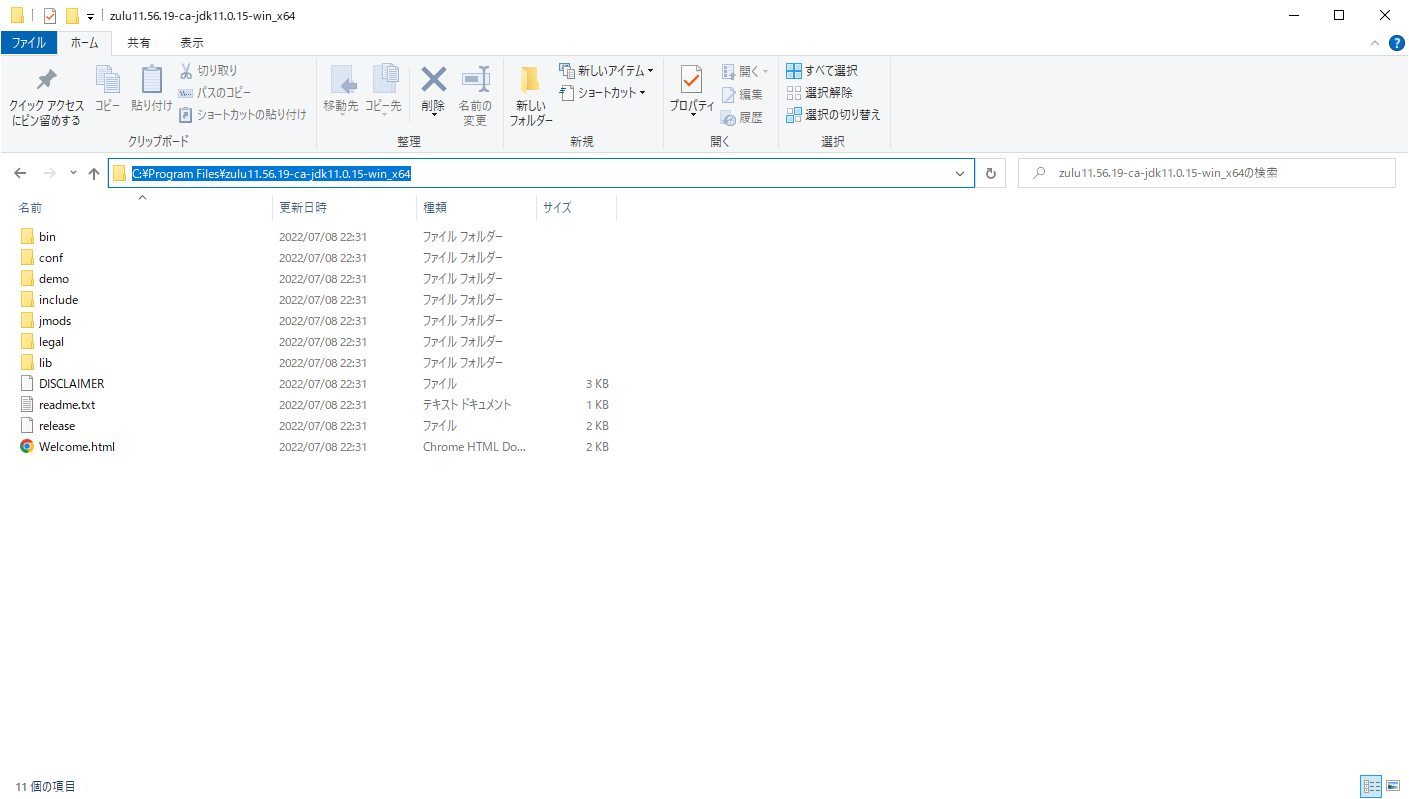Click the folder icon in the address bar
1409x799 pixels.
click(120, 173)
